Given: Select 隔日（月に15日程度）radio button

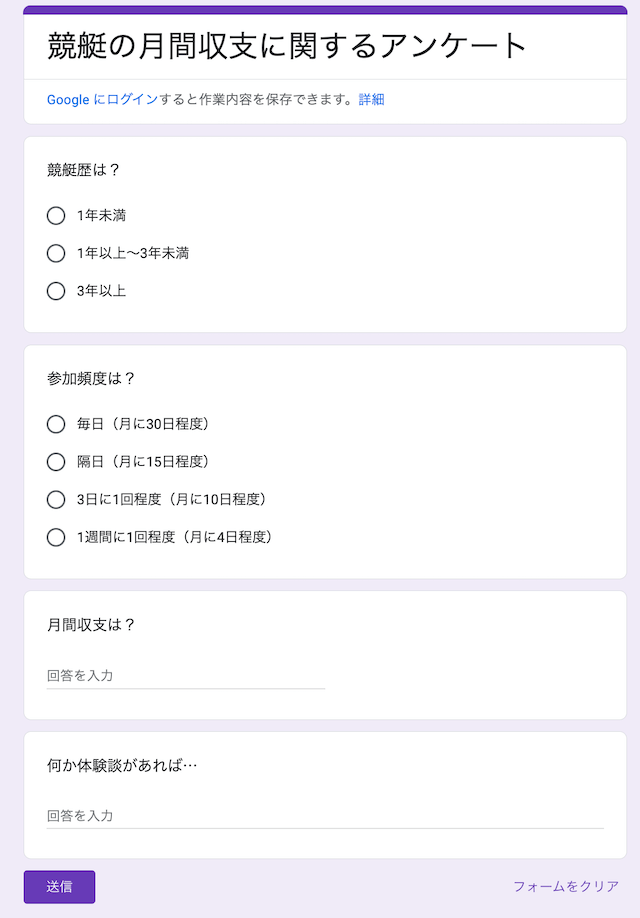Looking at the screenshot, I should click(x=56, y=462).
